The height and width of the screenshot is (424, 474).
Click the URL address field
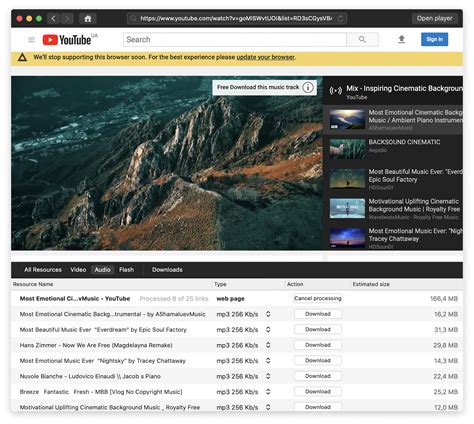point(237,18)
